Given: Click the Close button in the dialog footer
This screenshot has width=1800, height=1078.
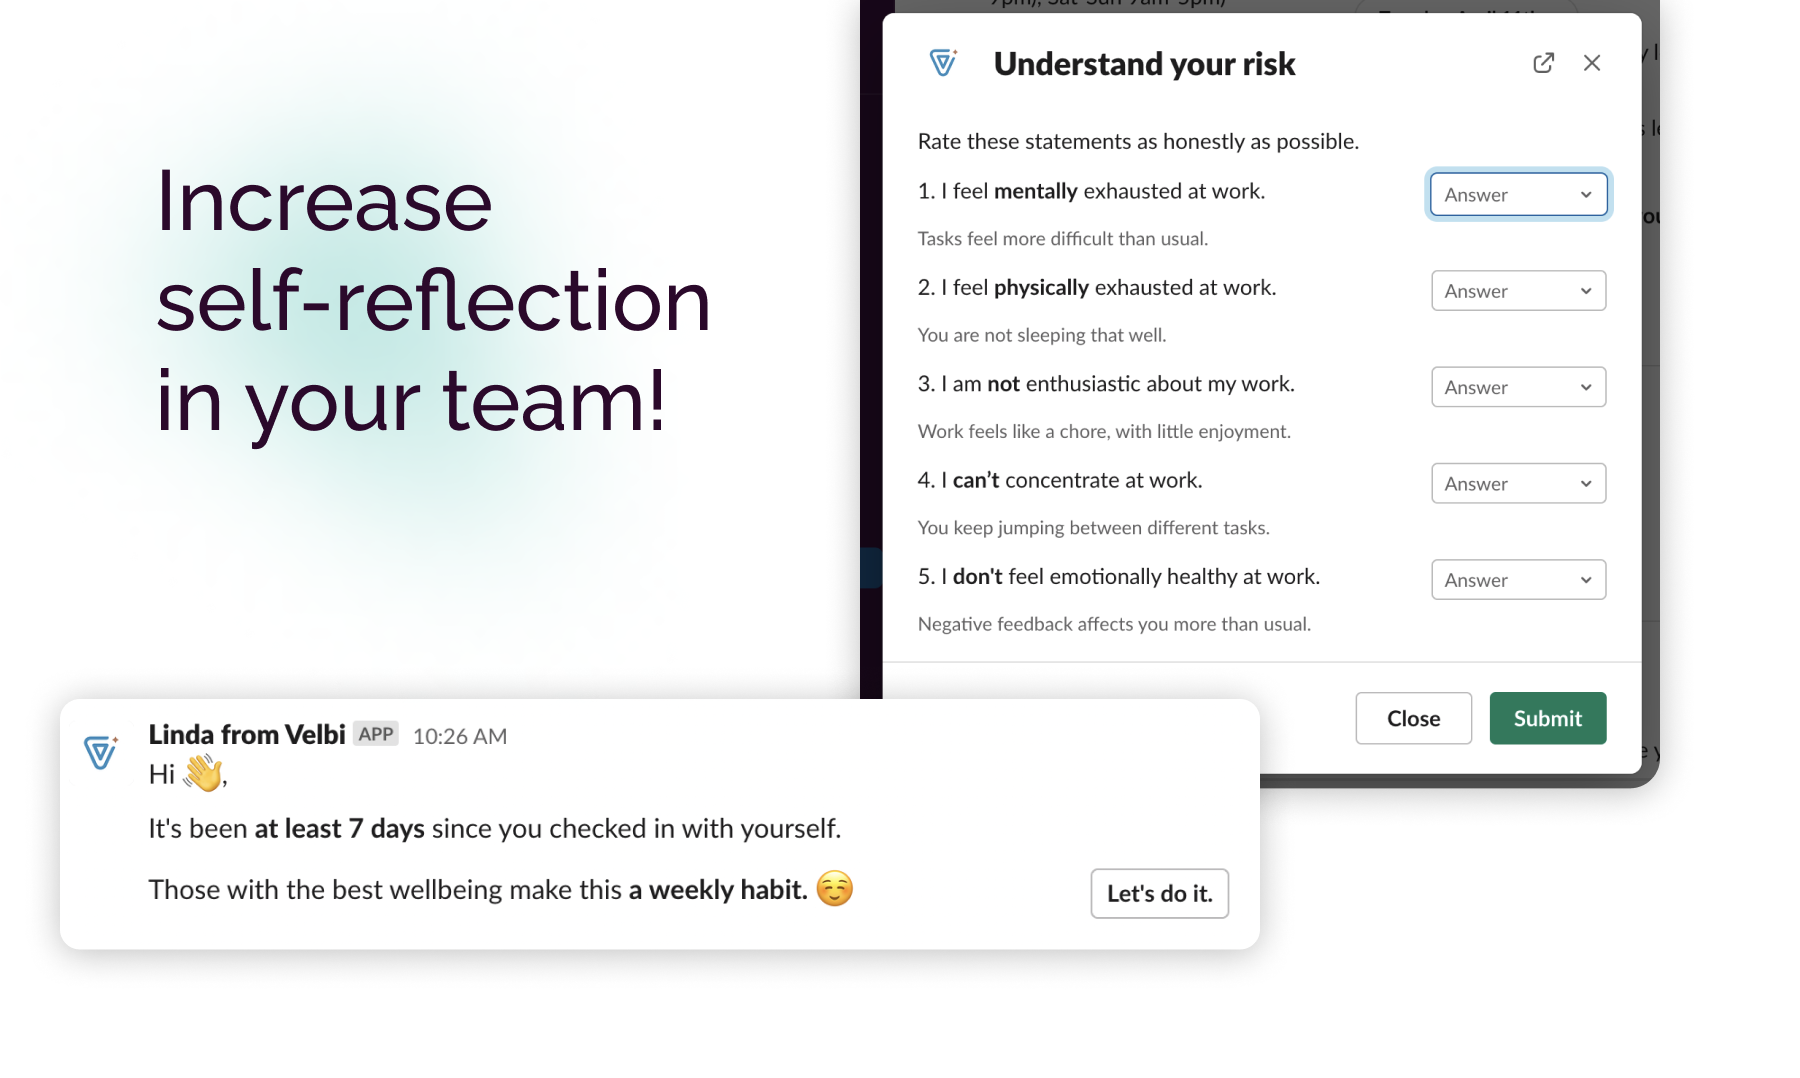Looking at the screenshot, I should (1413, 718).
